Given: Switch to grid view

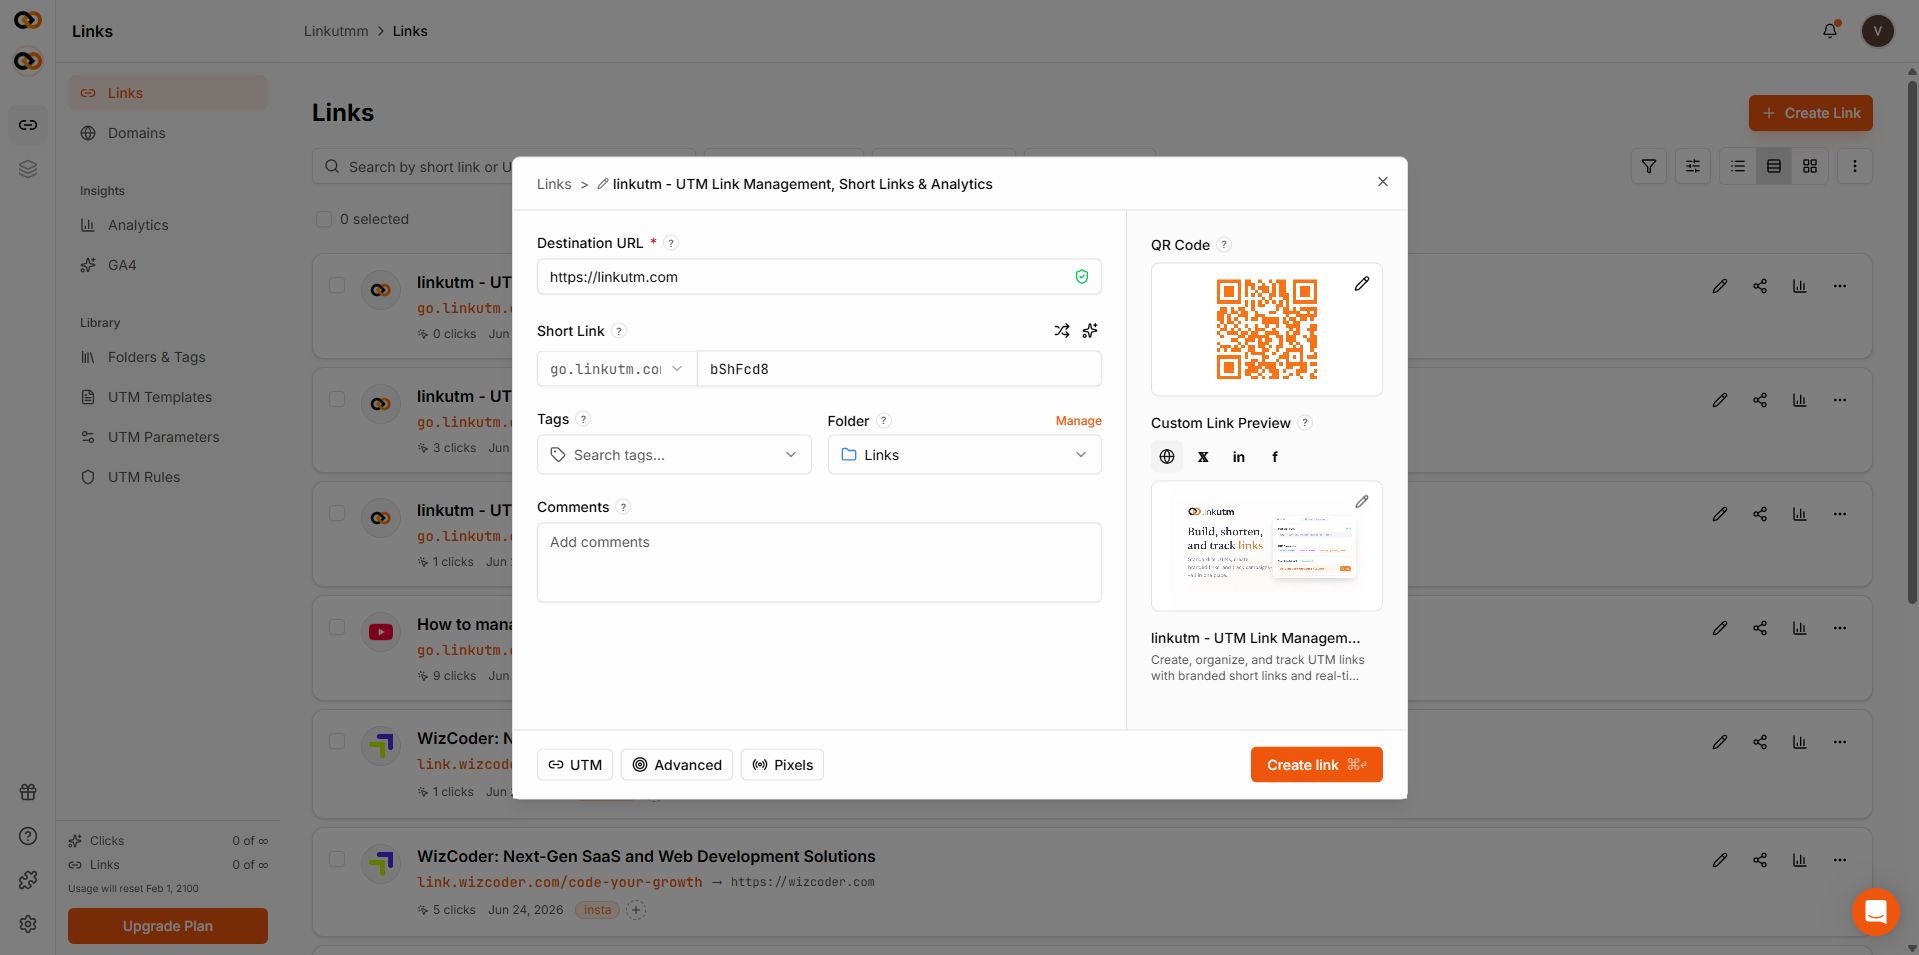Looking at the screenshot, I should [x=1810, y=166].
